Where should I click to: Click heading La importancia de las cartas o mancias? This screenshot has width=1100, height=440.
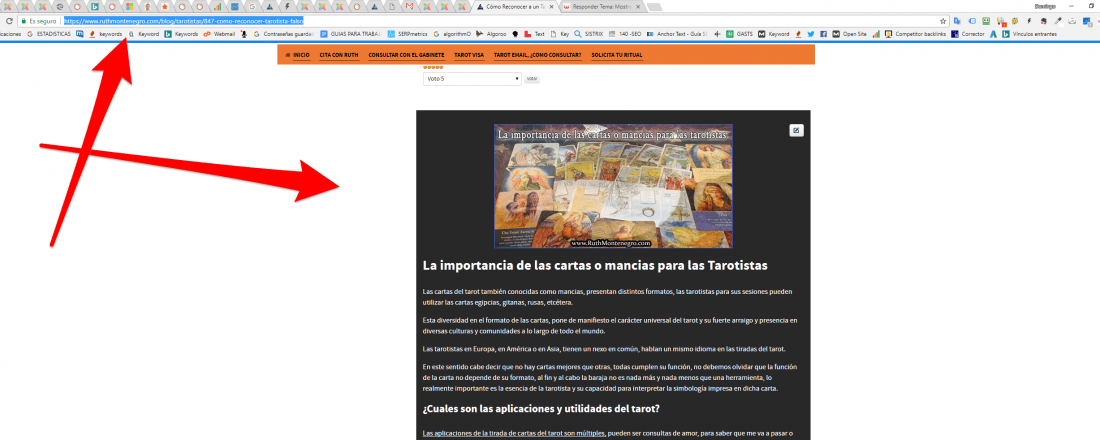pos(595,266)
